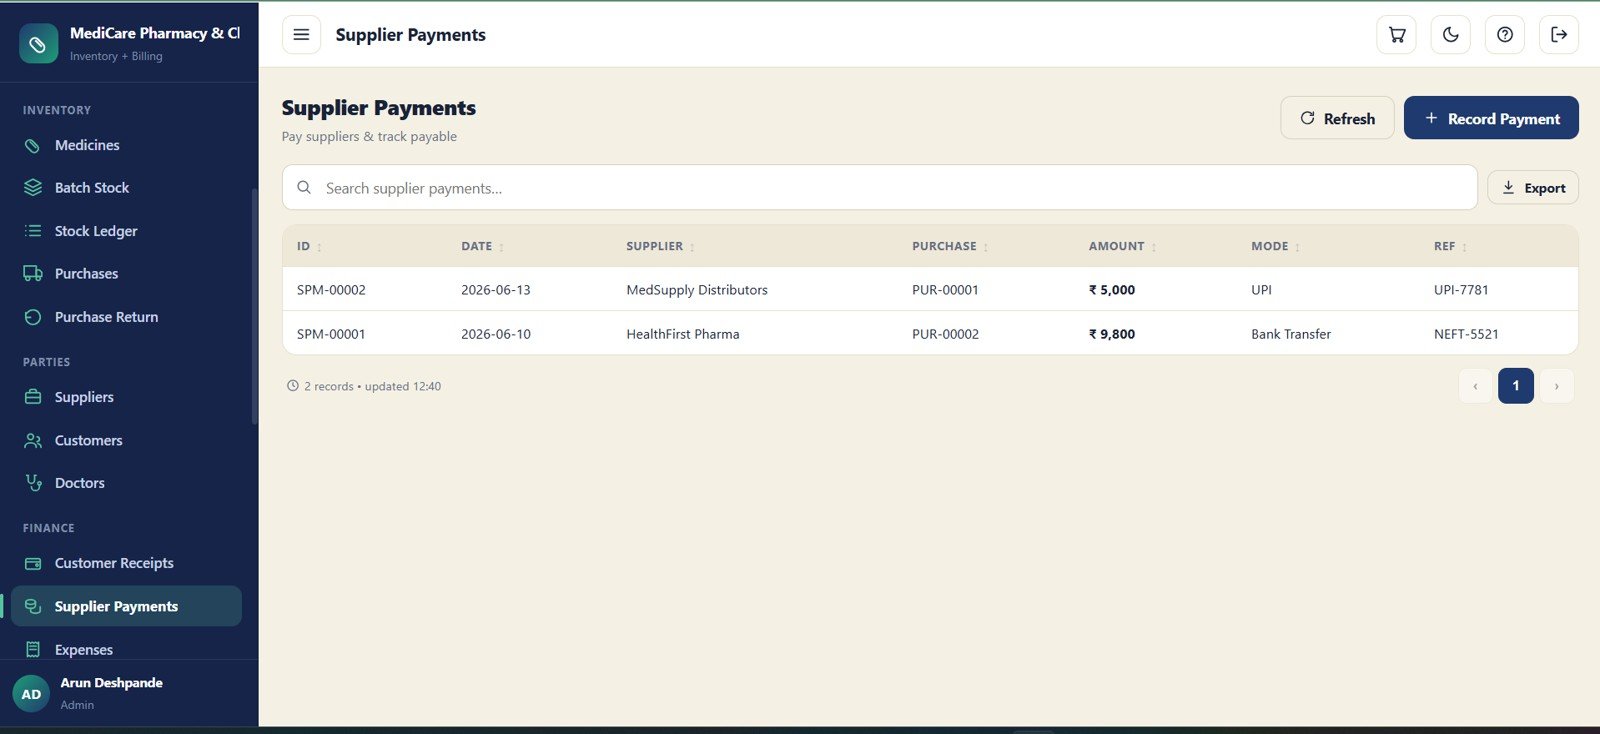Open Expenses menu item
Screen dimensions: 1600x734
click(x=126, y=650)
